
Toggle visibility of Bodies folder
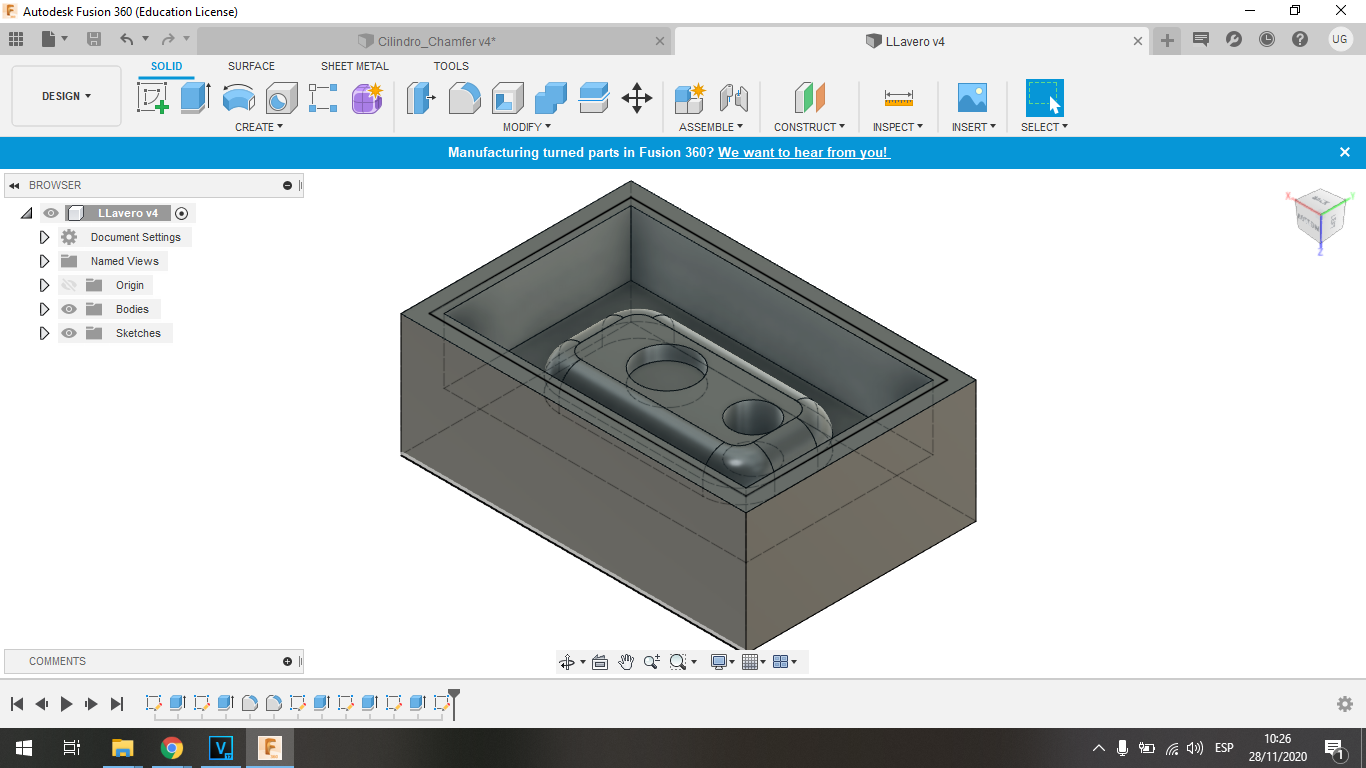[x=69, y=309]
